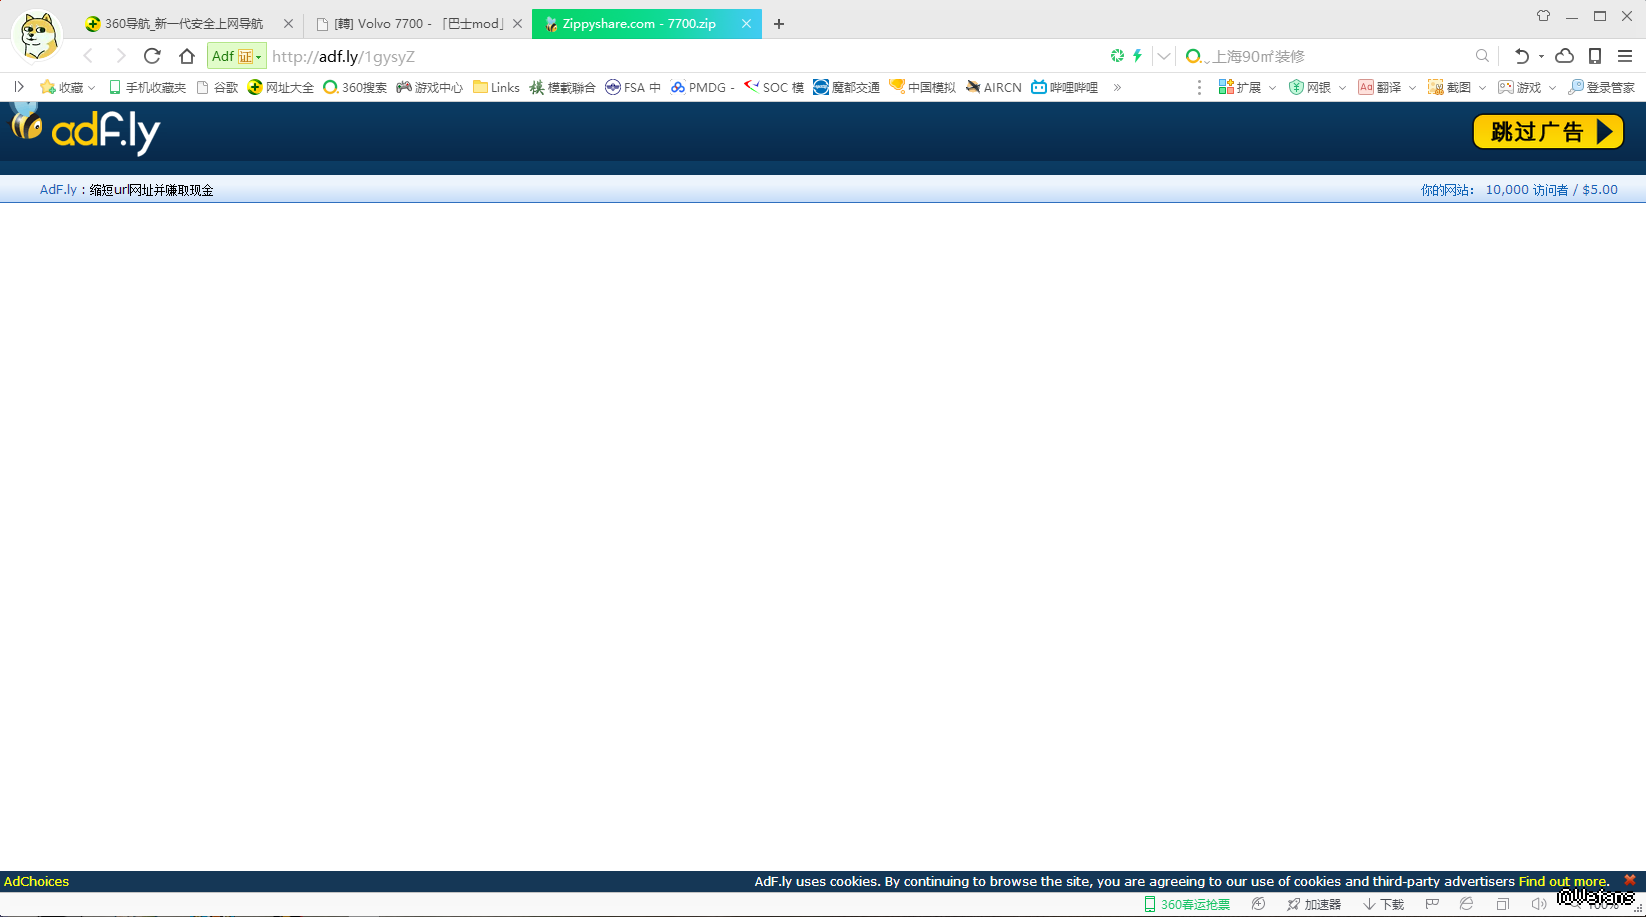Image resolution: width=1646 pixels, height=917 pixels.
Task: Open the cloud sync icon
Action: pos(1565,56)
